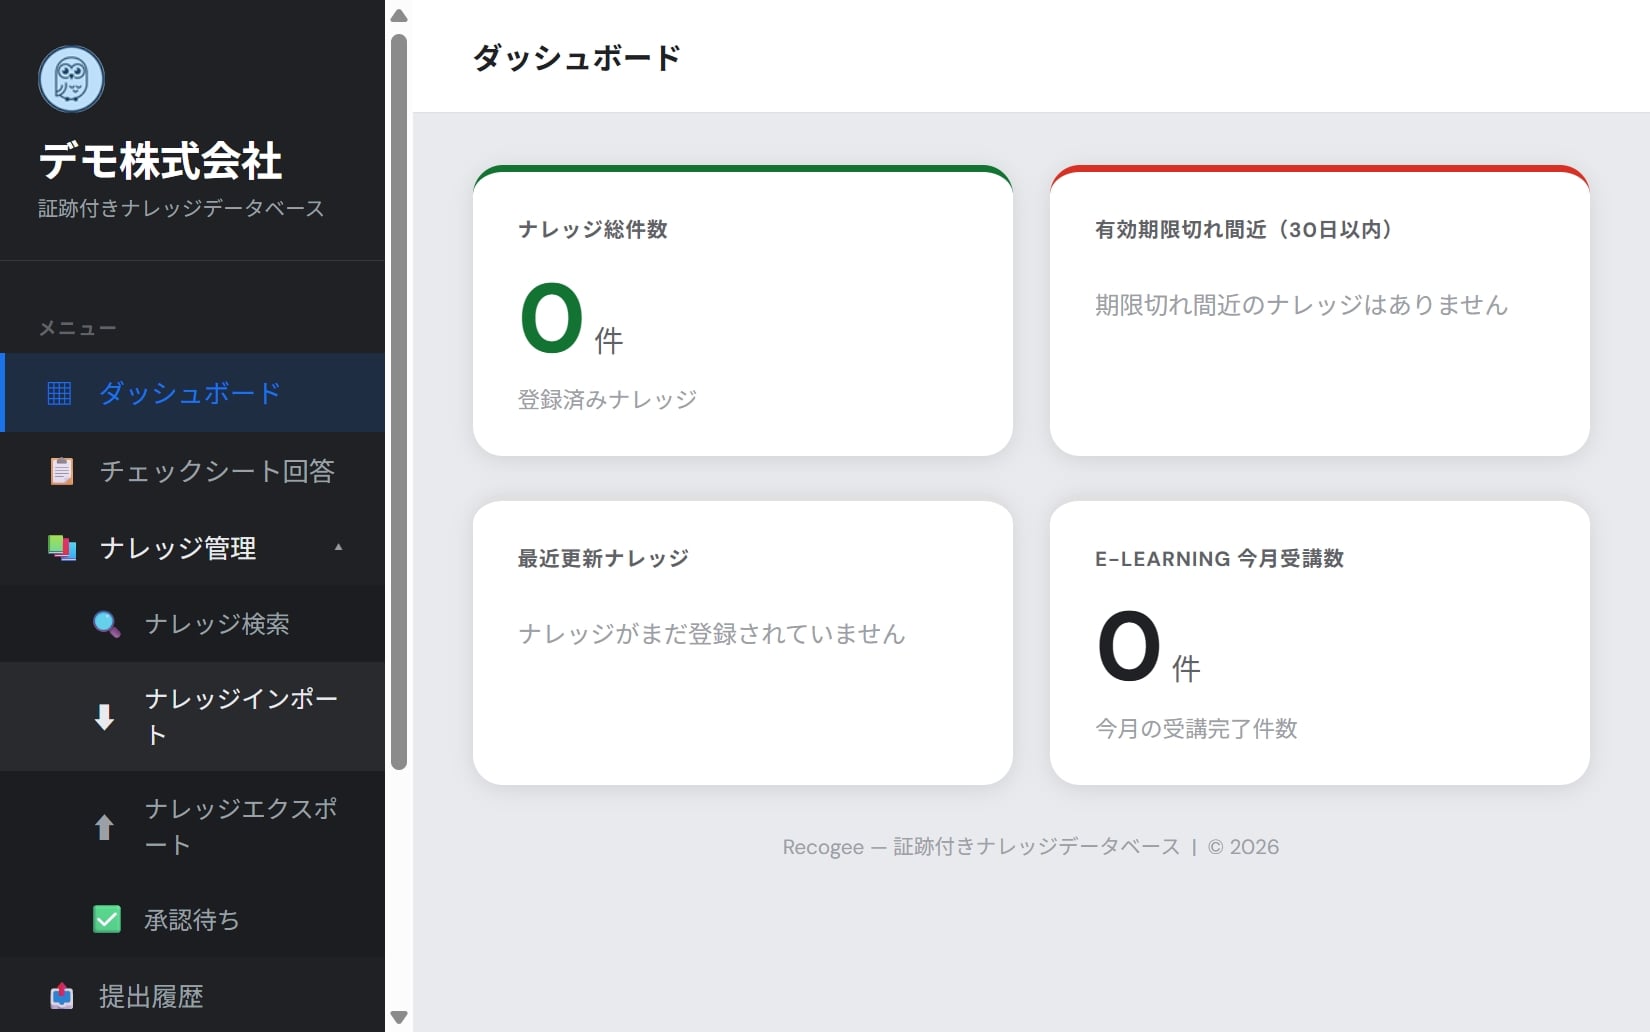Click the owl logo avatar
Image resolution: width=1650 pixels, height=1032 pixels.
point(71,79)
